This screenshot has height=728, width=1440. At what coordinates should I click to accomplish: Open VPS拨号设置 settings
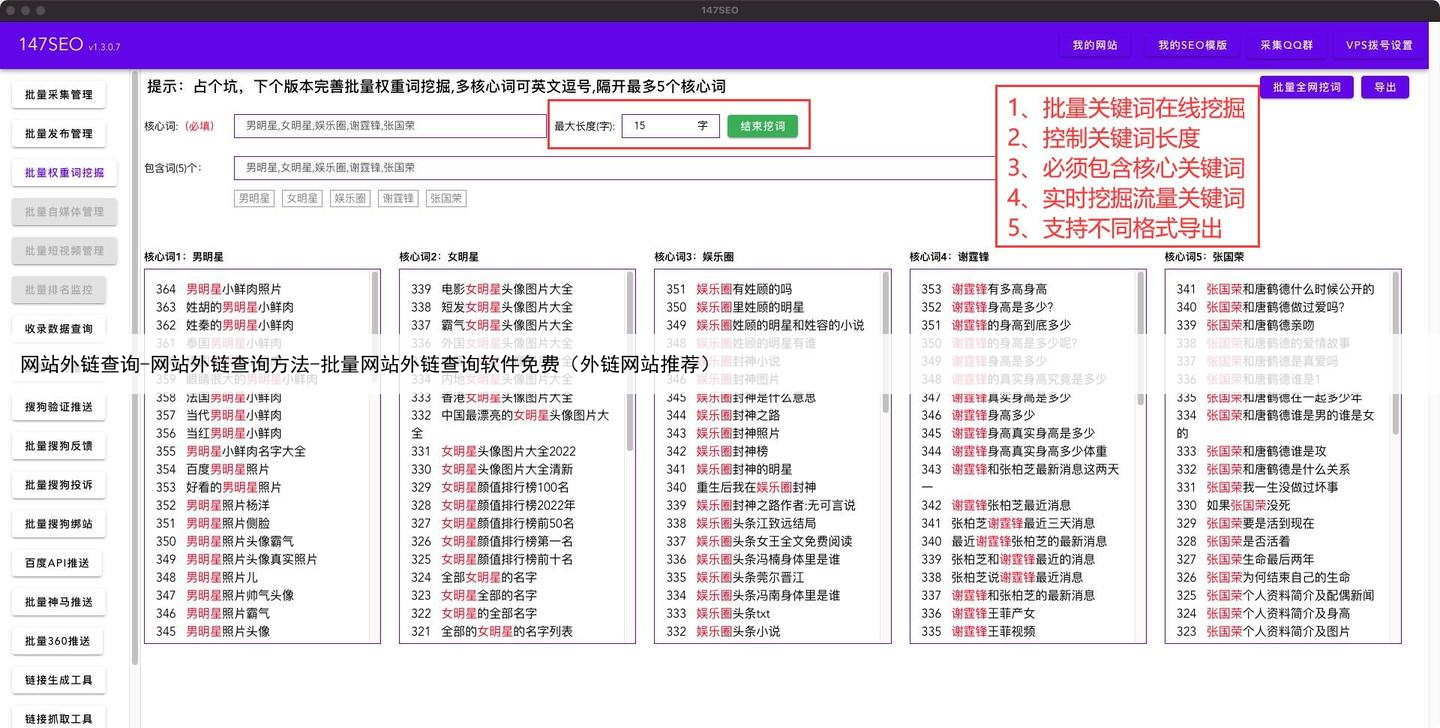pos(1379,45)
